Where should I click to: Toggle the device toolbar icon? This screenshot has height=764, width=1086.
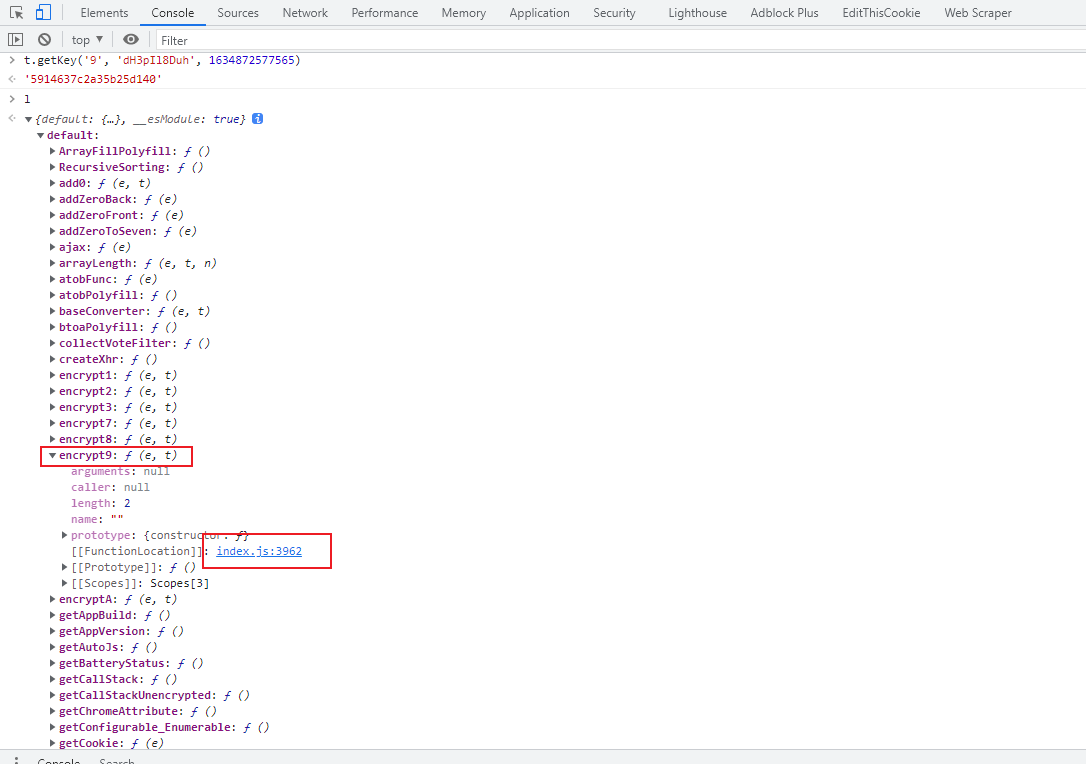coord(43,13)
